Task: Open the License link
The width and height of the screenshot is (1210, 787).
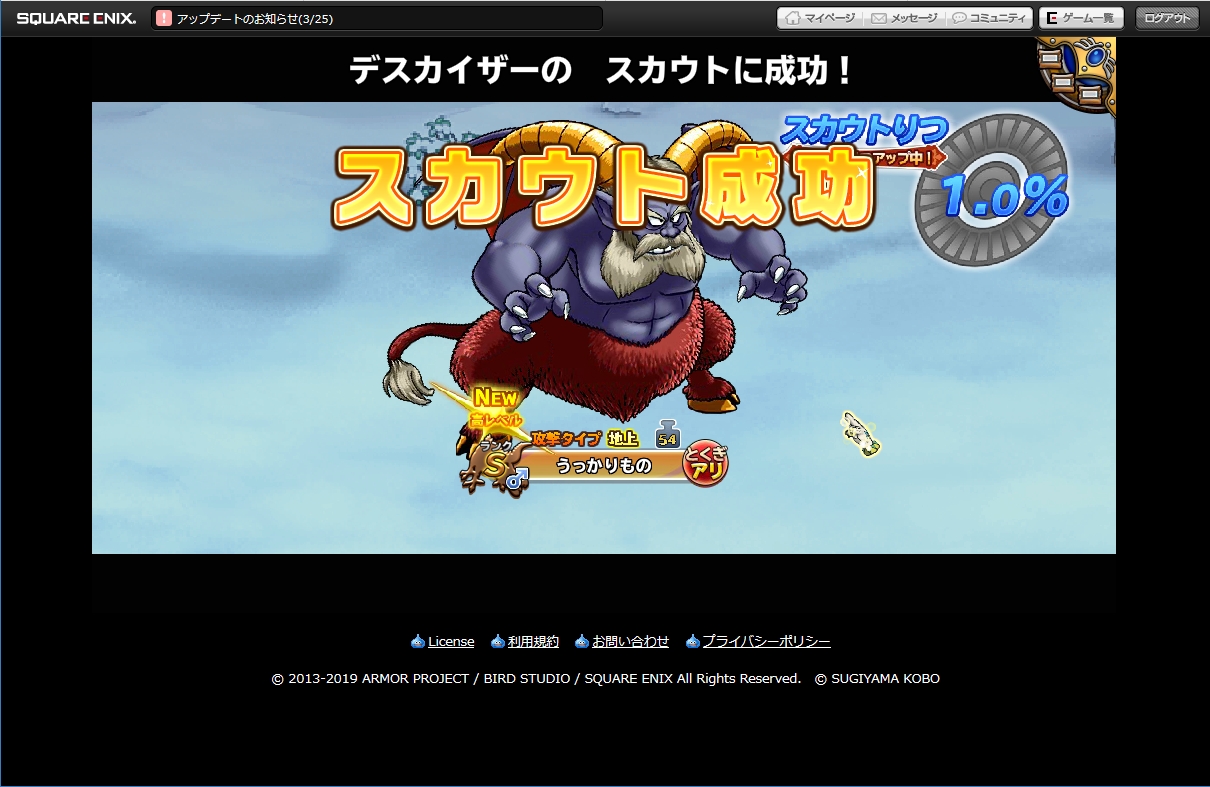Action: coord(451,642)
